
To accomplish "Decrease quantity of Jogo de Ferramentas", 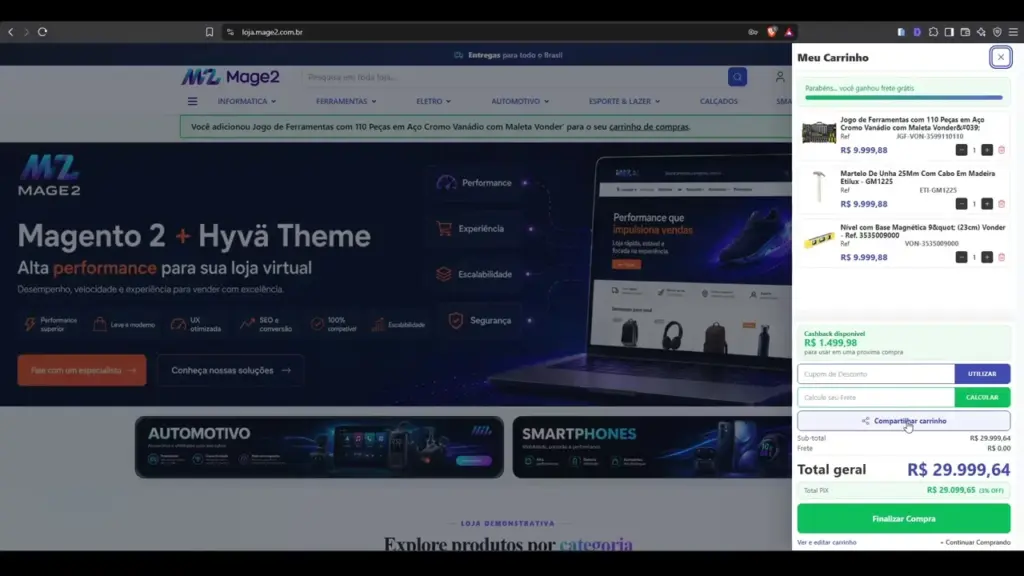I will [x=961, y=150].
